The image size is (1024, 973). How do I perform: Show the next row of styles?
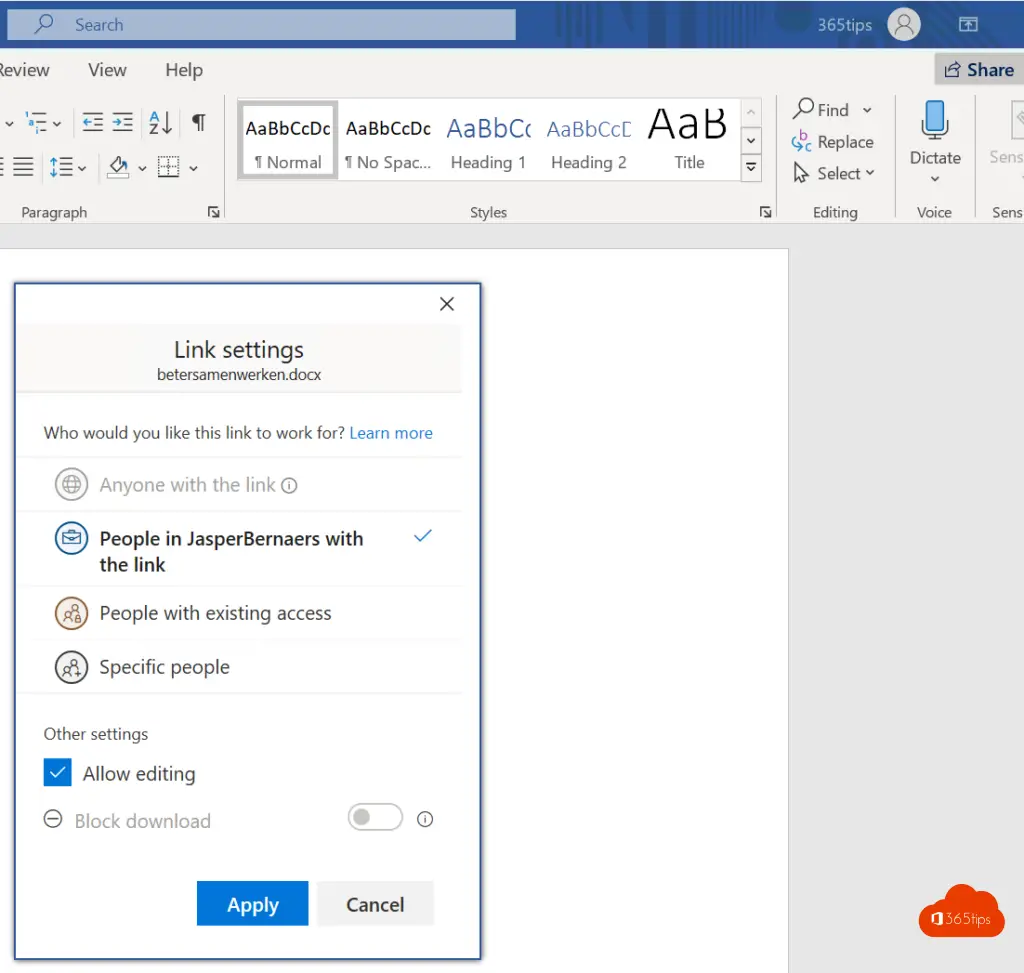coord(751,140)
